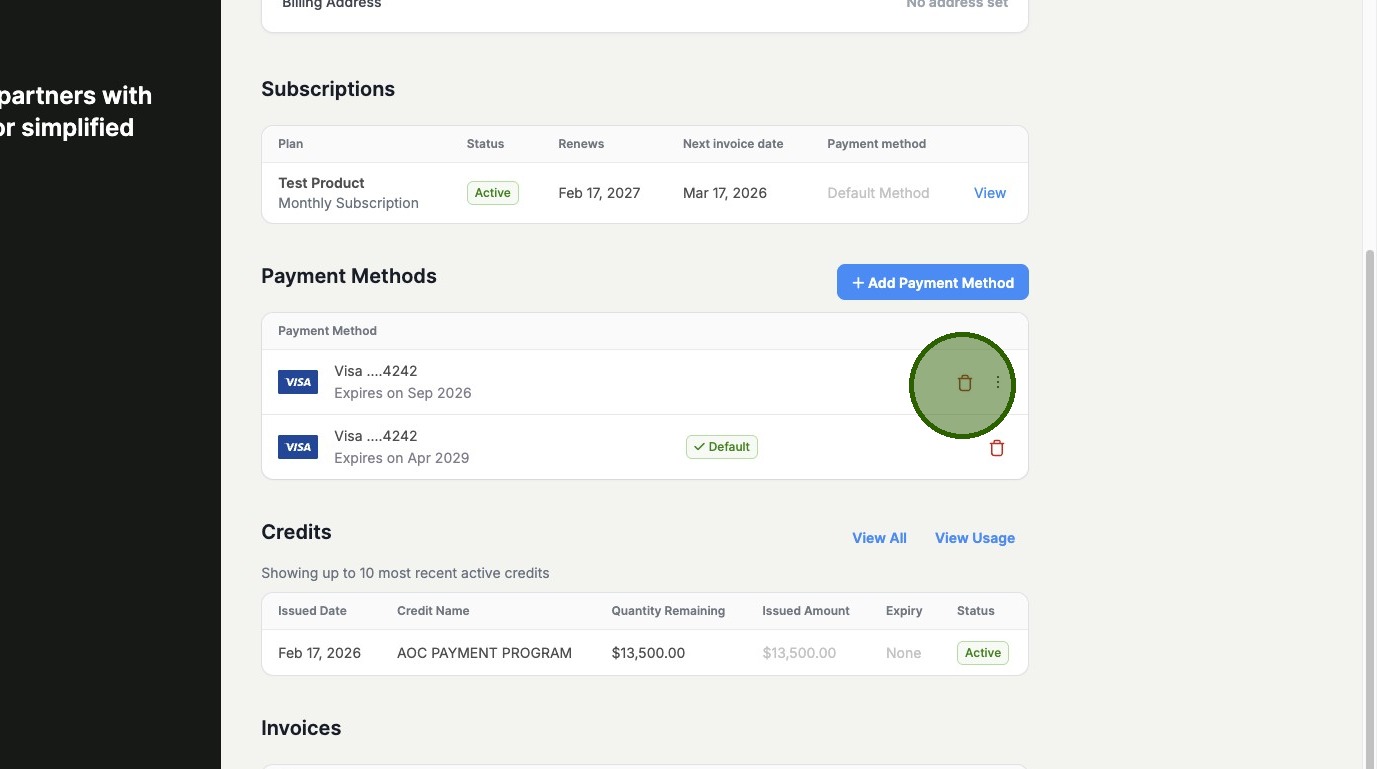View the Test Product subscription details
The image size is (1377, 769).
coord(989,193)
